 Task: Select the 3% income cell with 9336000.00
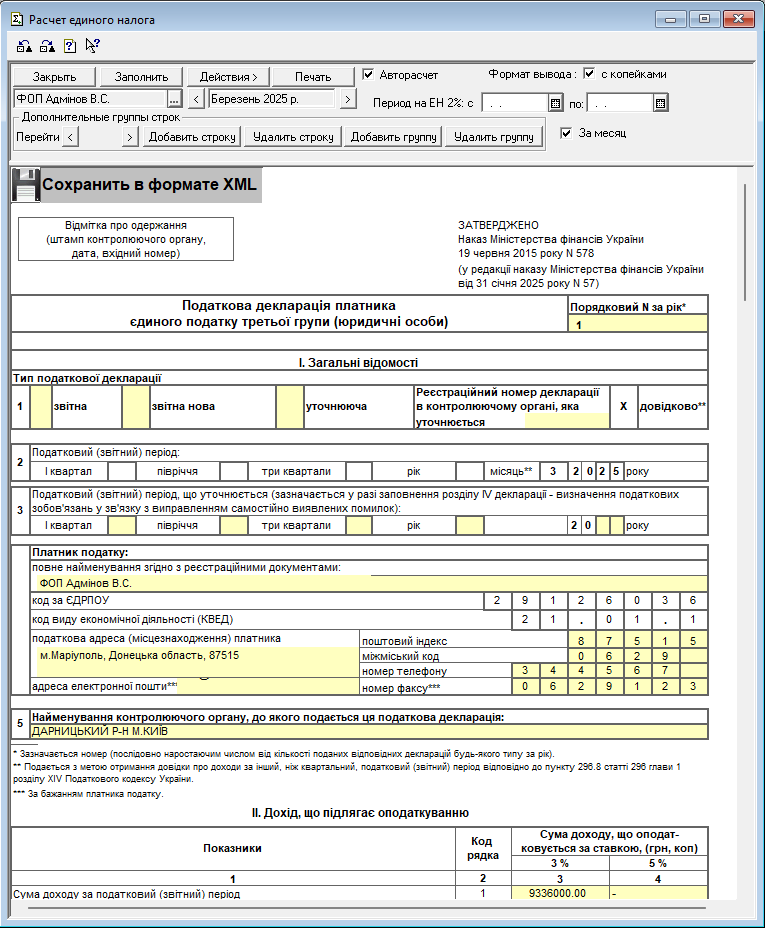560,893
